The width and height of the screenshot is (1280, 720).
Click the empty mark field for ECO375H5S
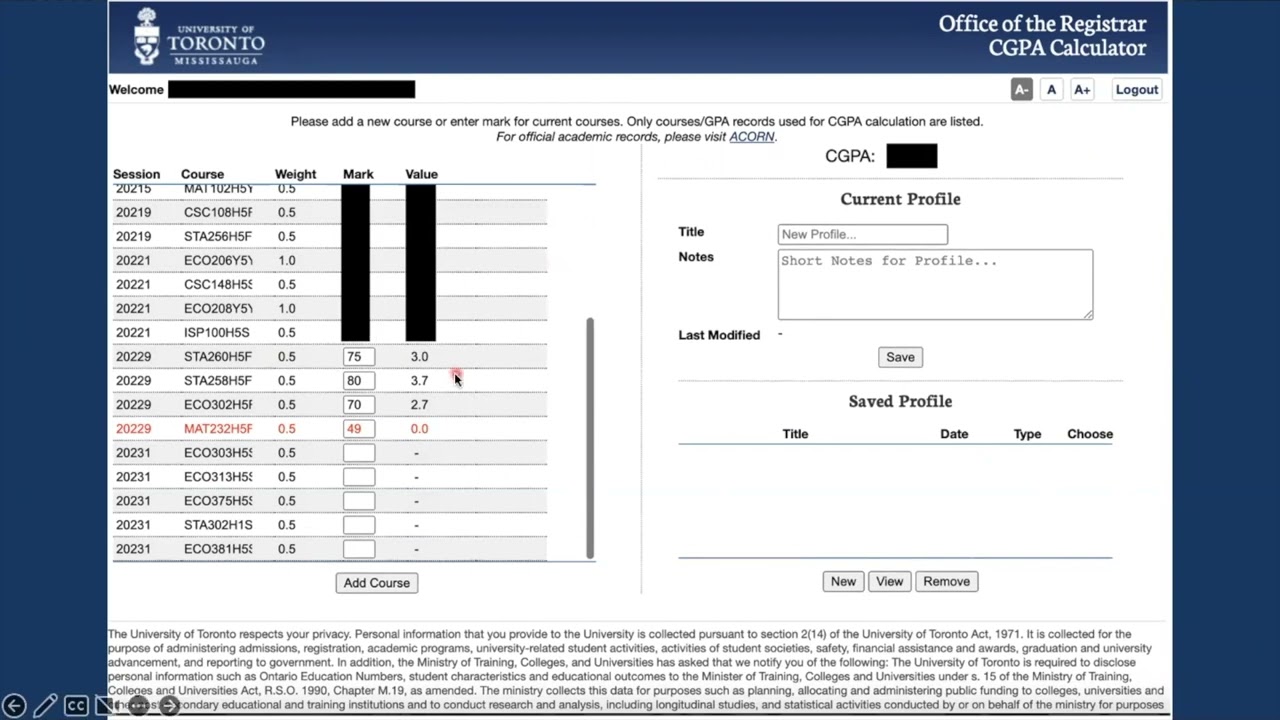click(358, 501)
